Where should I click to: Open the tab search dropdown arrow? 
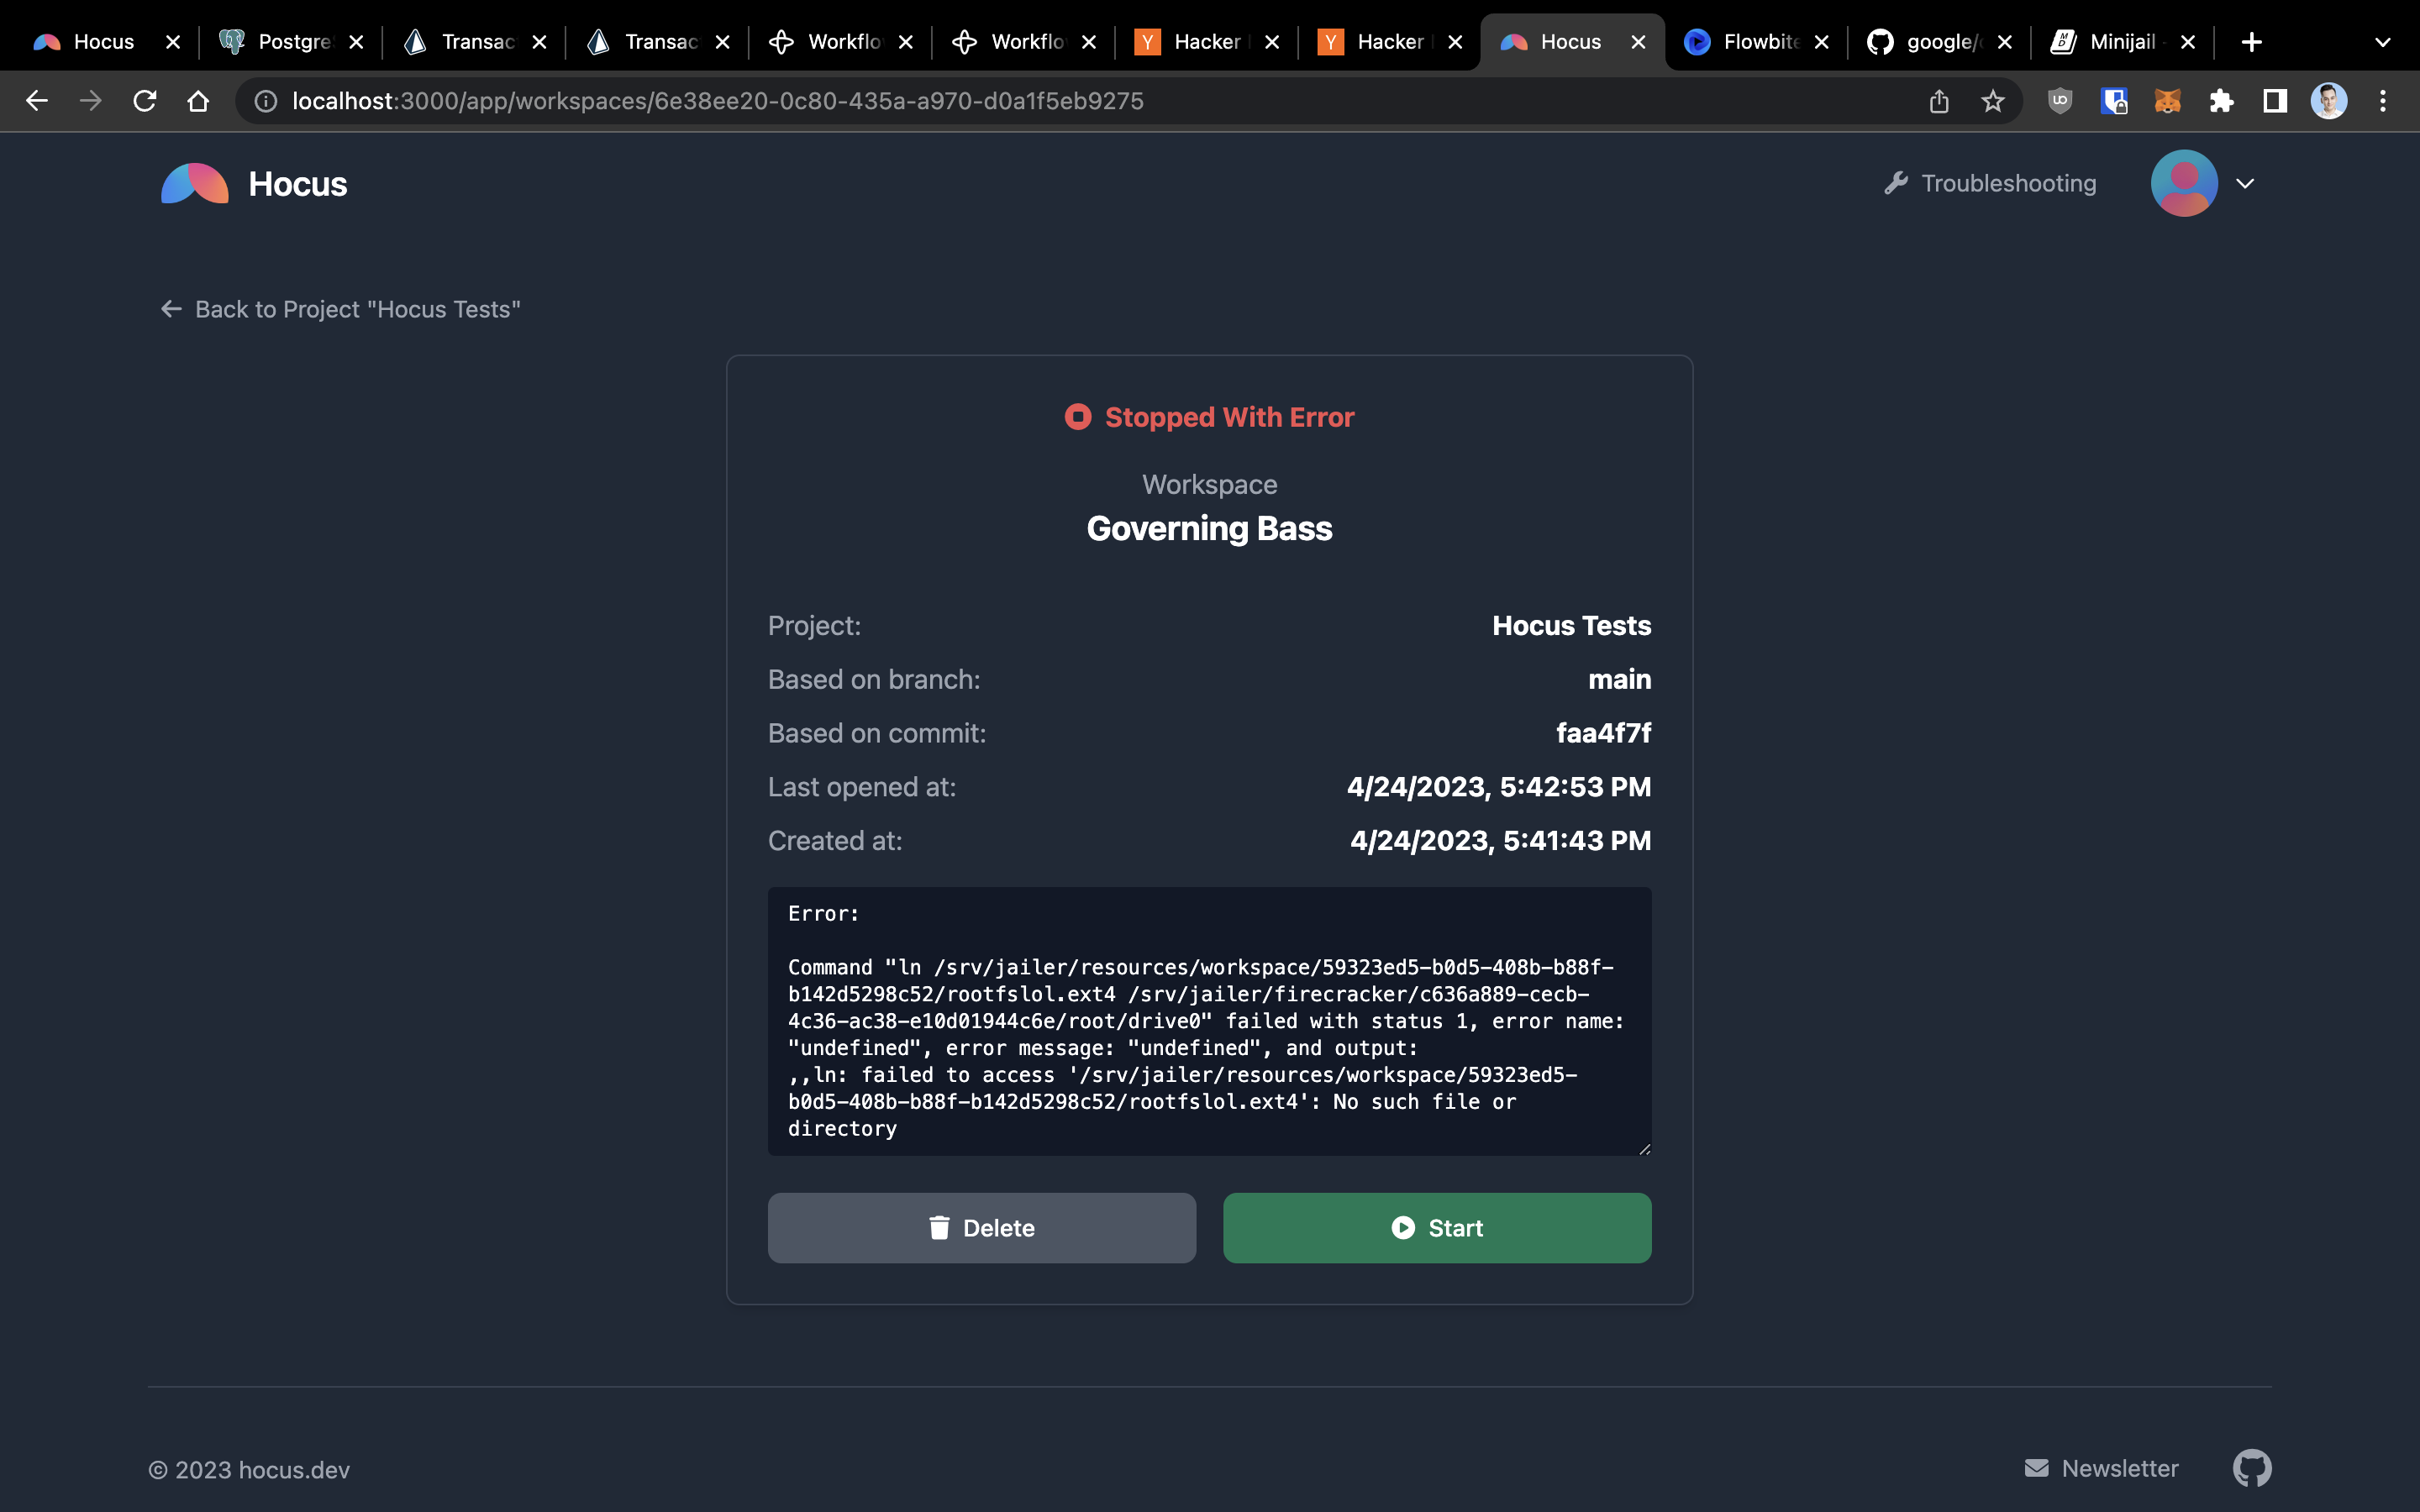[x=2382, y=42]
